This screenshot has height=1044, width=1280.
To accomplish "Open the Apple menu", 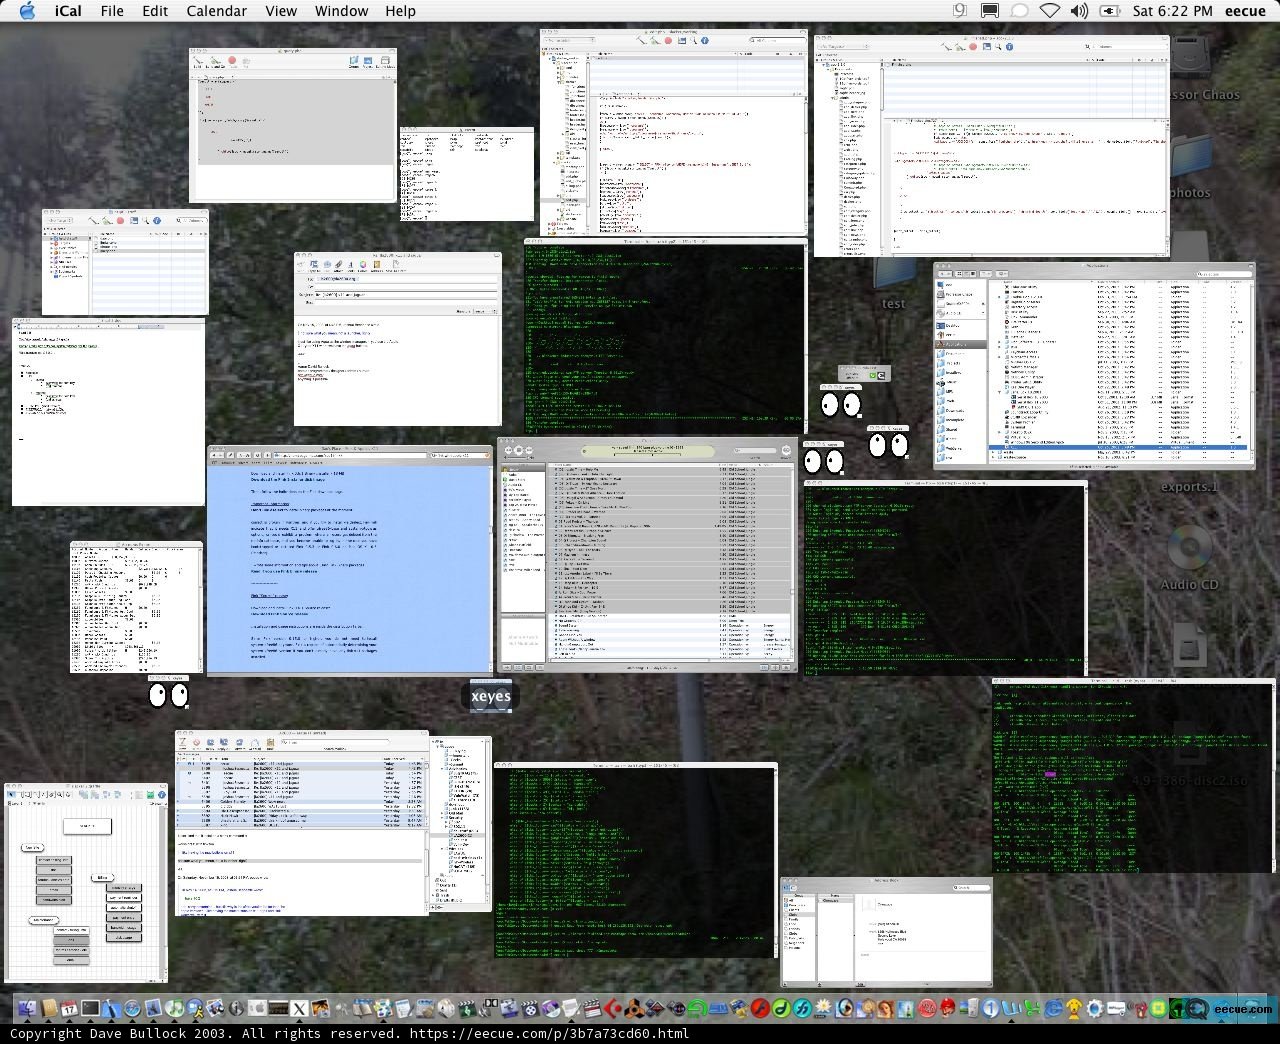I will tap(27, 11).
